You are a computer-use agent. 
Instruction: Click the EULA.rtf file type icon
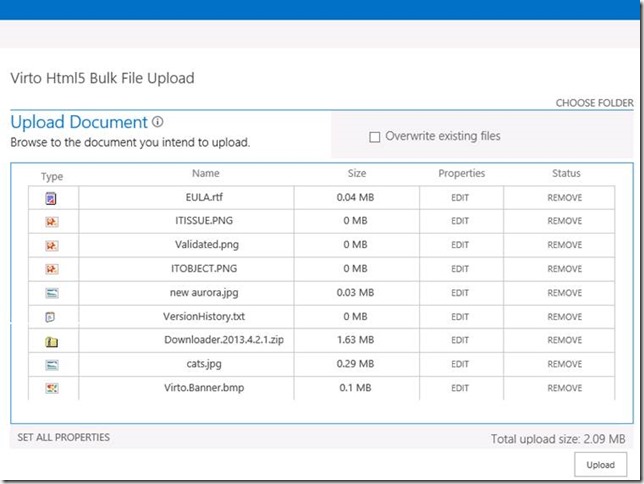pos(51,198)
